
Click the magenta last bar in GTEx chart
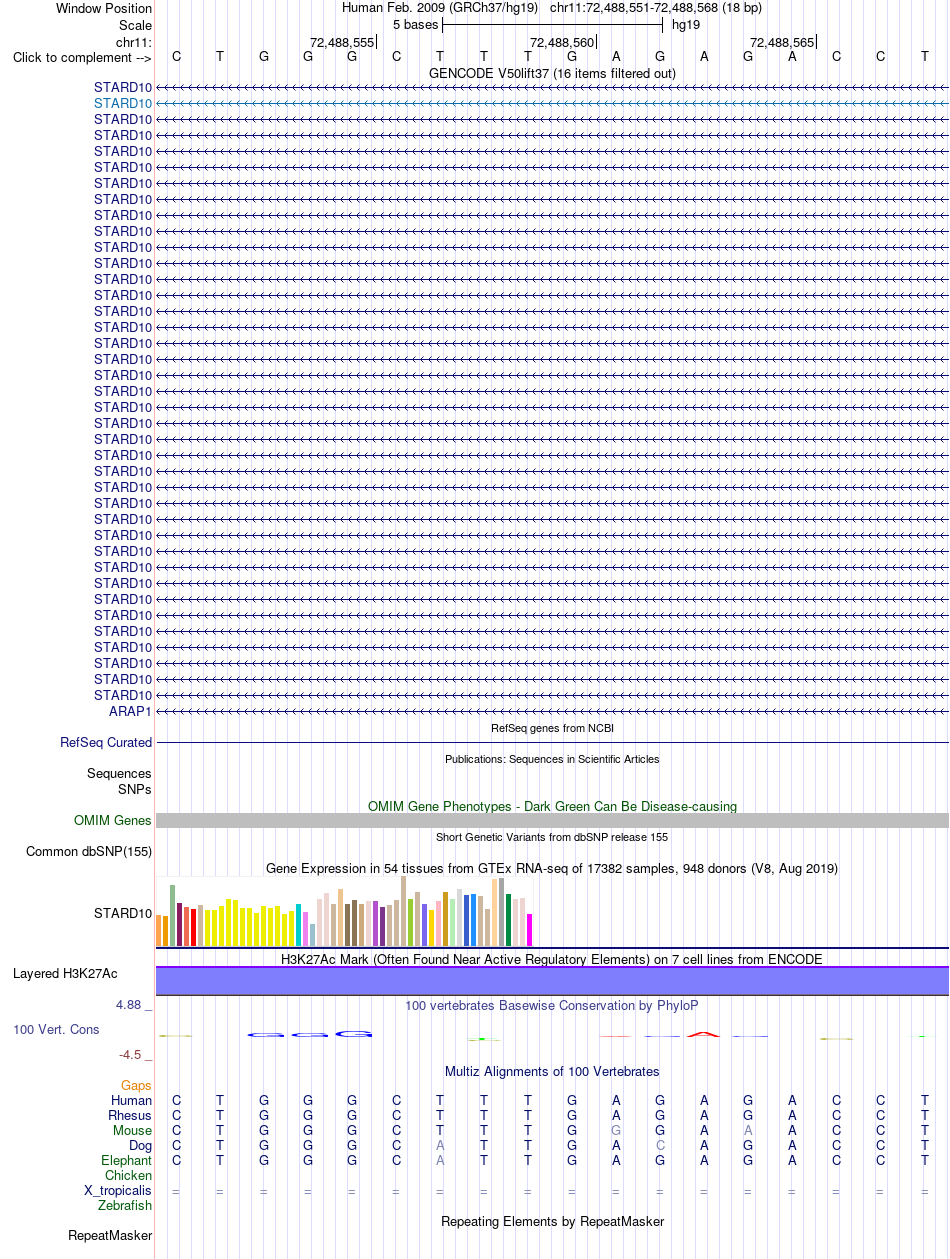pyautogui.click(x=530, y=930)
